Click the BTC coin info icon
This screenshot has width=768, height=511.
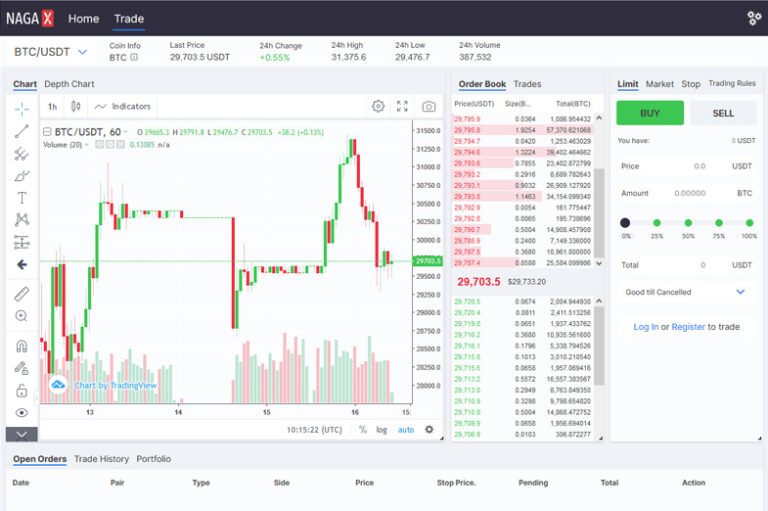(134, 57)
